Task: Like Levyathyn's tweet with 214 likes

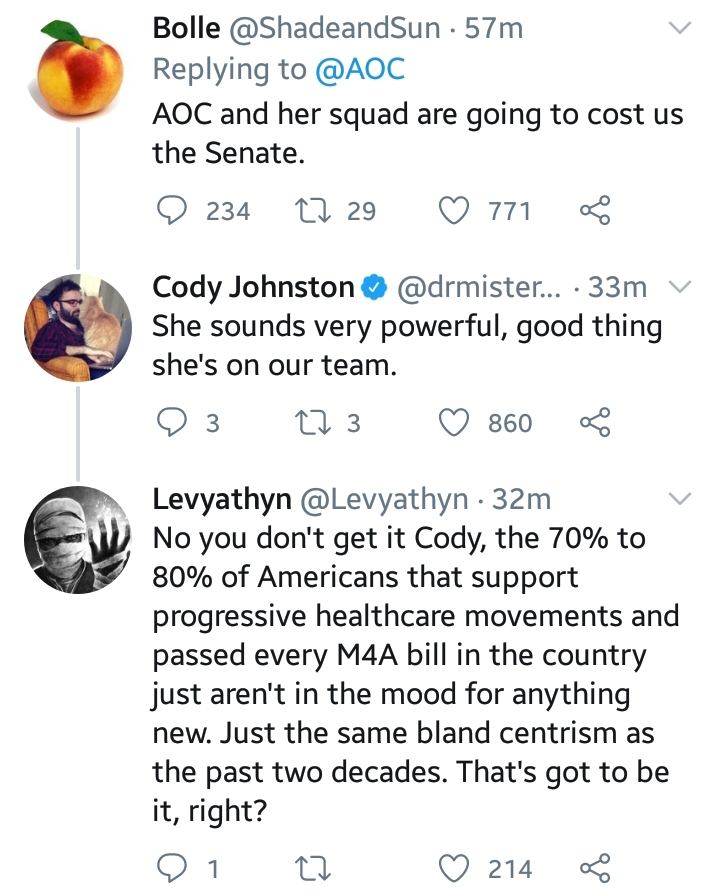Action: tap(454, 869)
